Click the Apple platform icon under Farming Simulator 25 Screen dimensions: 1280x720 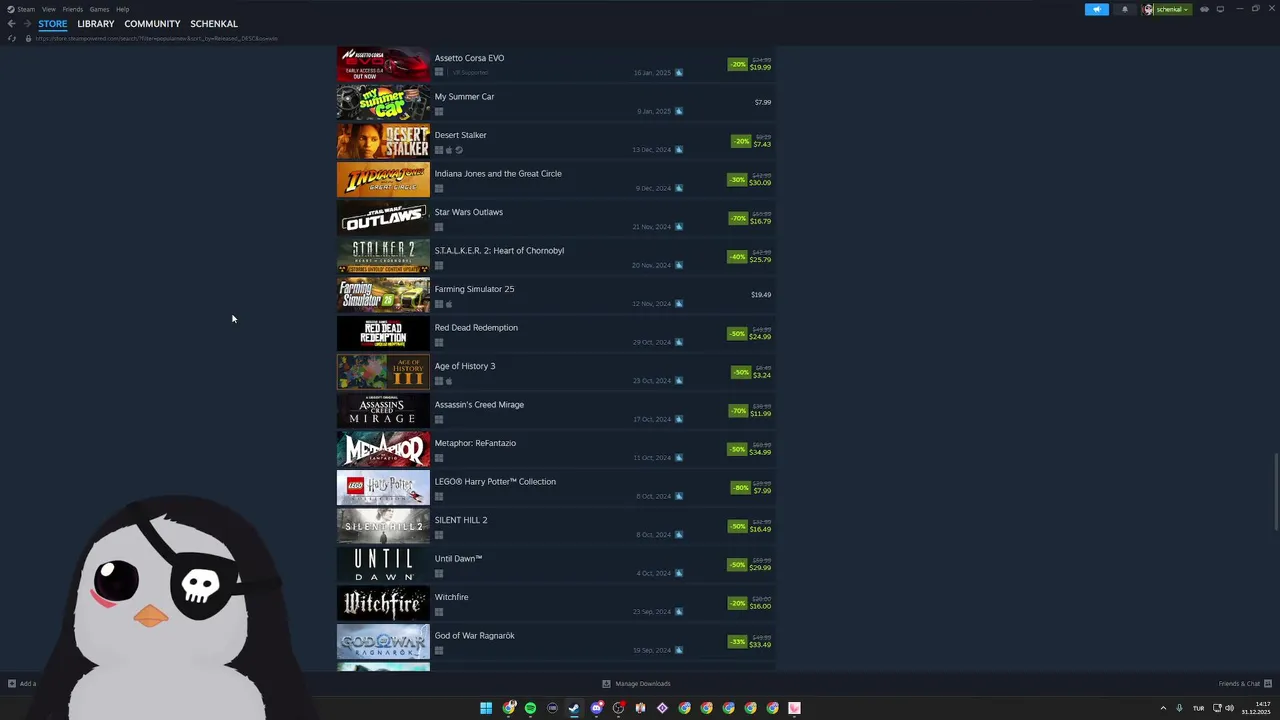point(449,304)
